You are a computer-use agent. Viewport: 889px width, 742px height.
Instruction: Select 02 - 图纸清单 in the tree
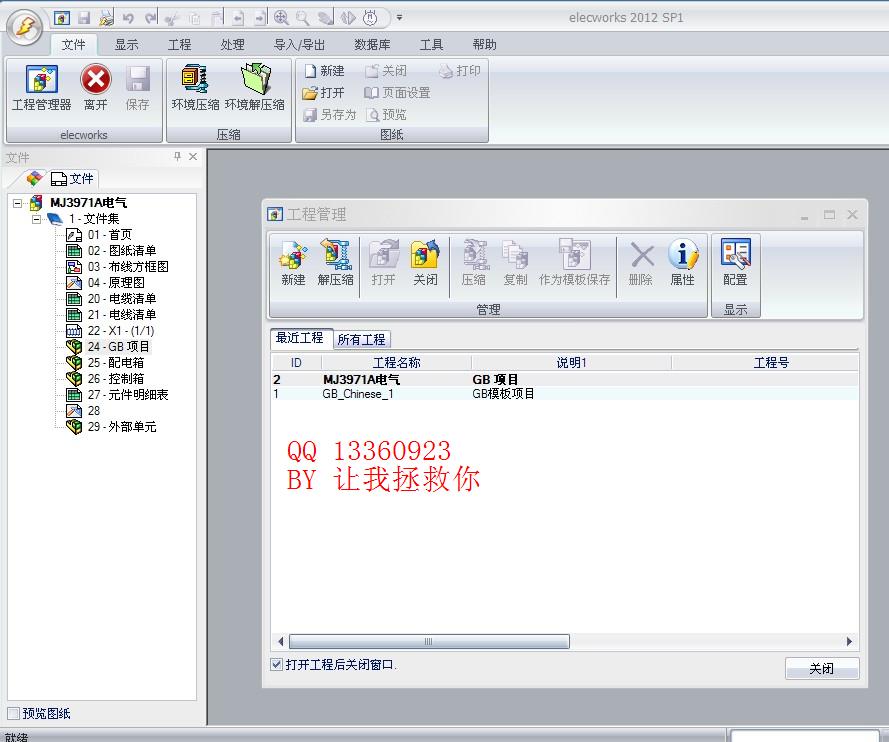111,251
